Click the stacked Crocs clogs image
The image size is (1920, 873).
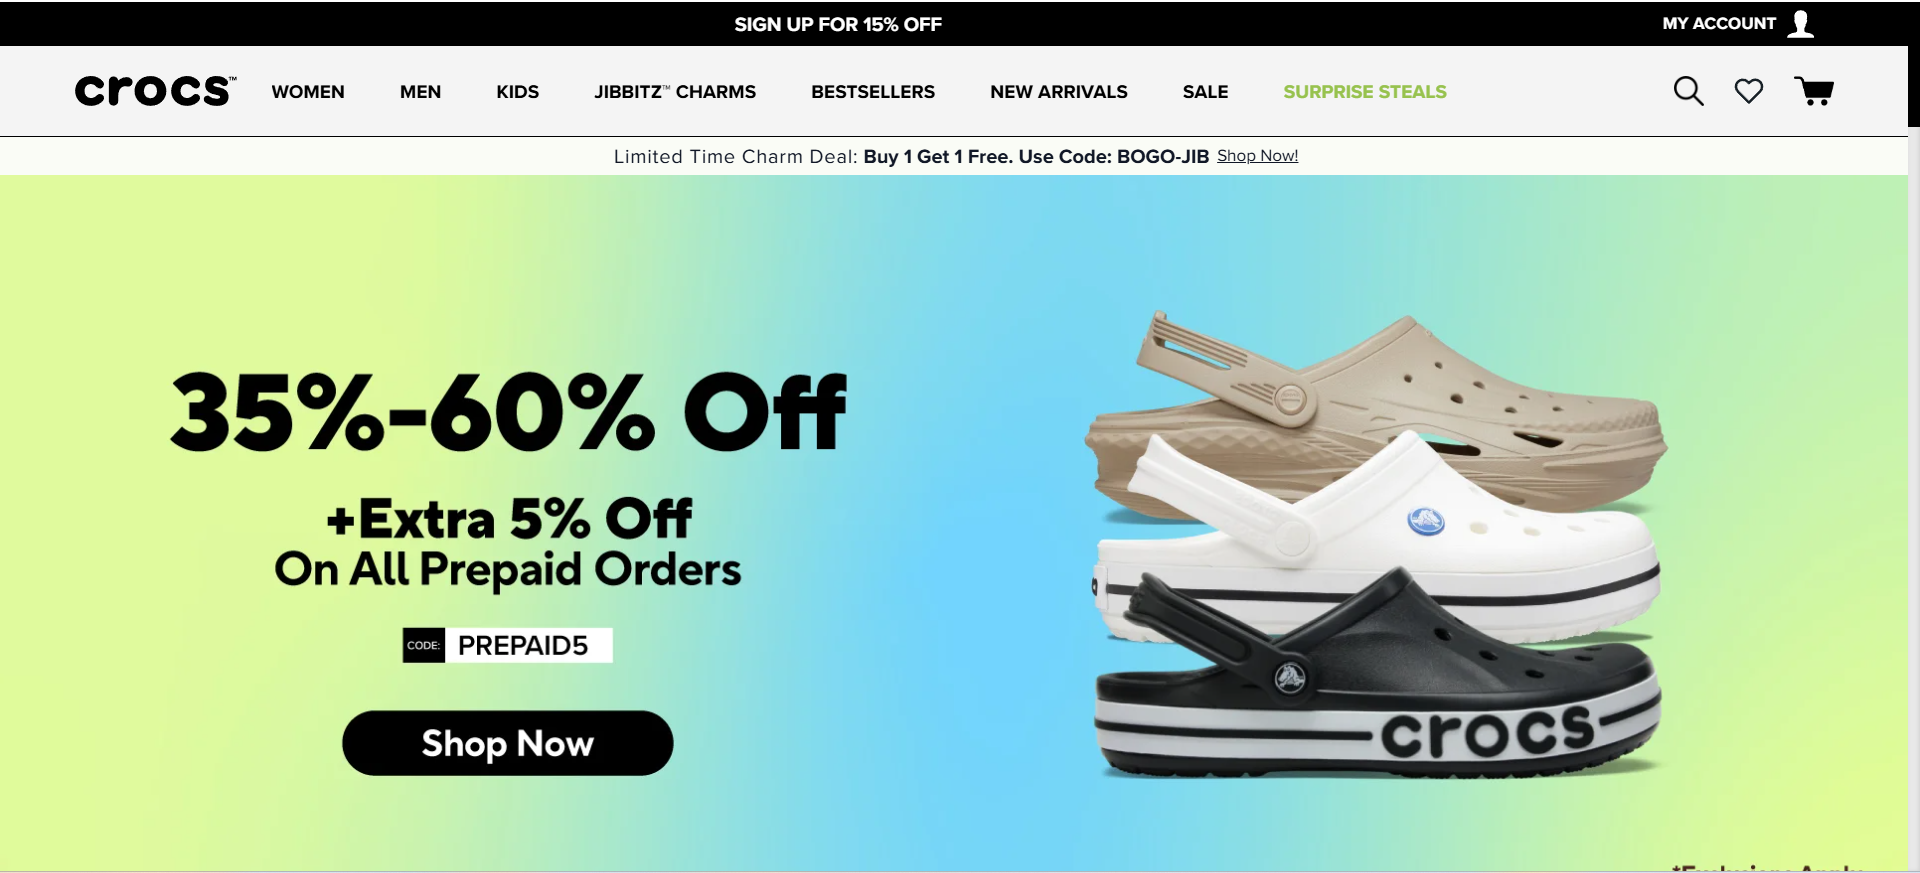[1375, 545]
